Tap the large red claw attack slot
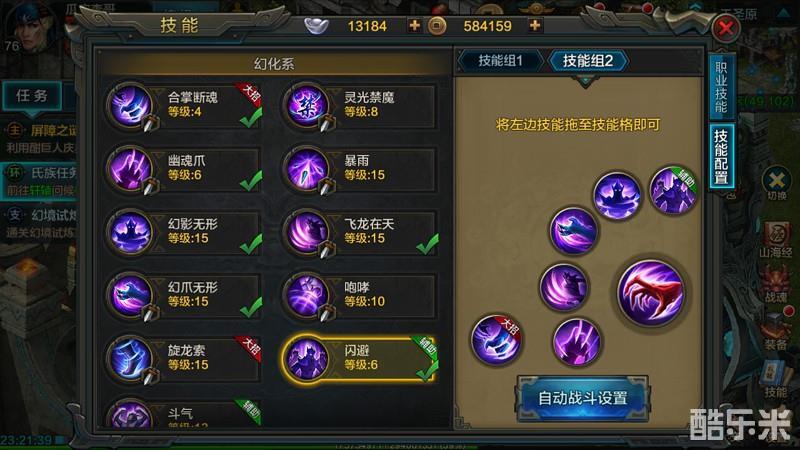The width and height of the screenshot is (800, 450). point(651,293)
